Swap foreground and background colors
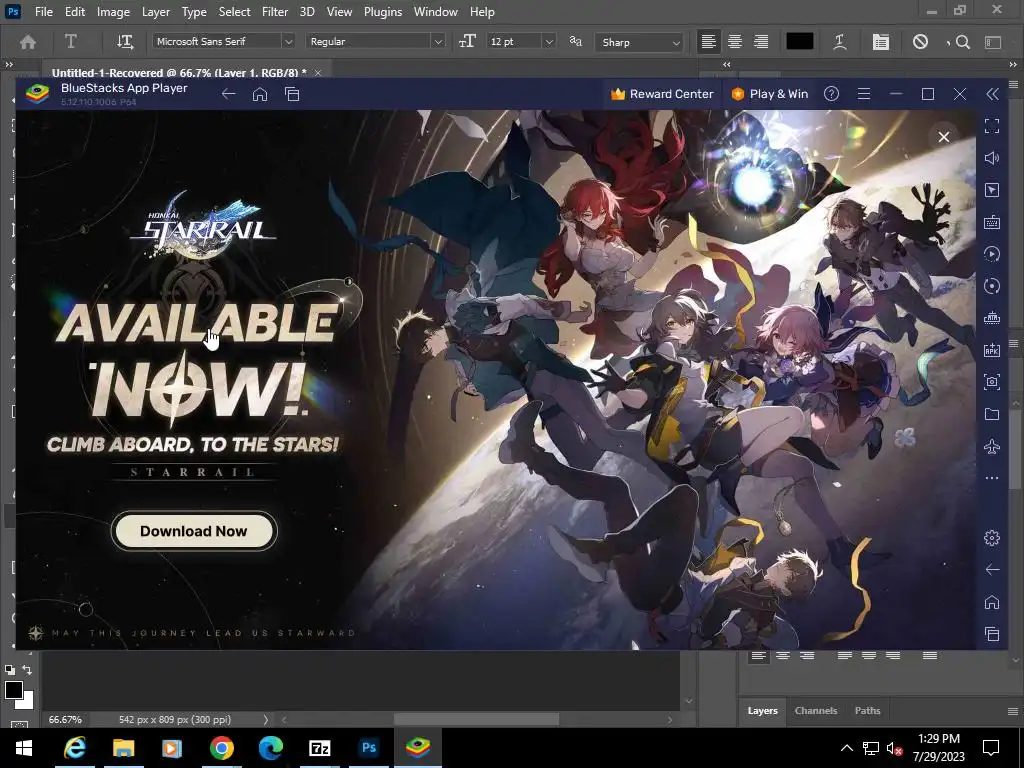The image size is (1024, 768). click(27, 670)
